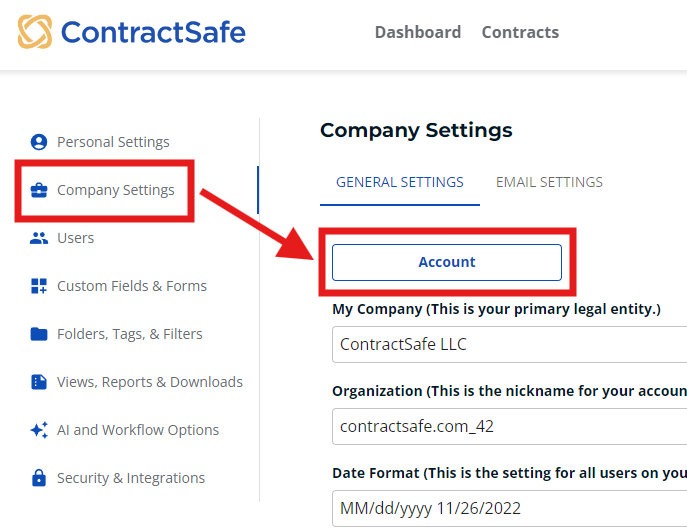Open the Date Format dropdown

(x=510, y=507)
